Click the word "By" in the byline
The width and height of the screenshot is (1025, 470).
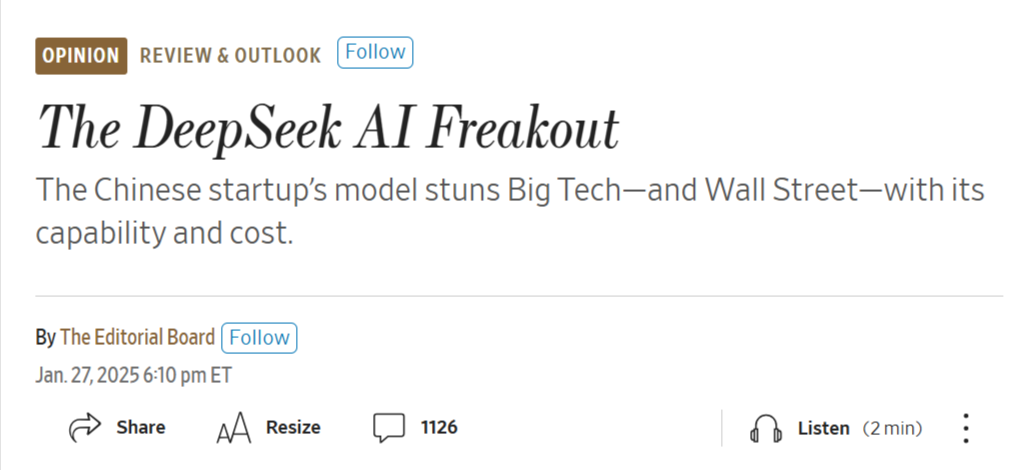45,338
